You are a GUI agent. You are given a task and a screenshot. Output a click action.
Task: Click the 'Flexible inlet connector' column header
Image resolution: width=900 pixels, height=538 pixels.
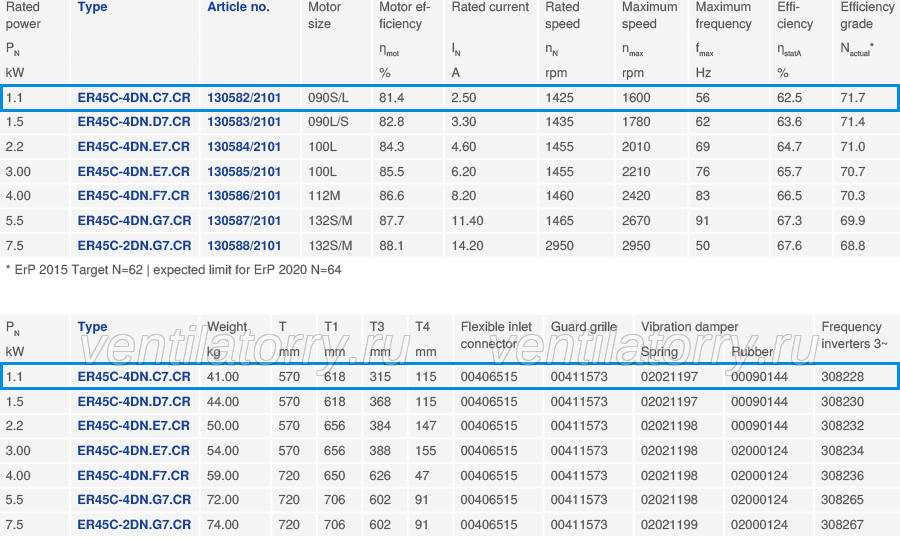[496, 335]
